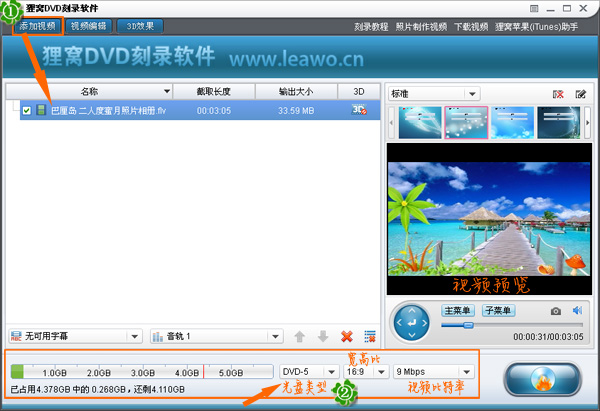Open the DVD-5 disc type dropdown
Screen dimensions: 600x411
click(308, 372)
